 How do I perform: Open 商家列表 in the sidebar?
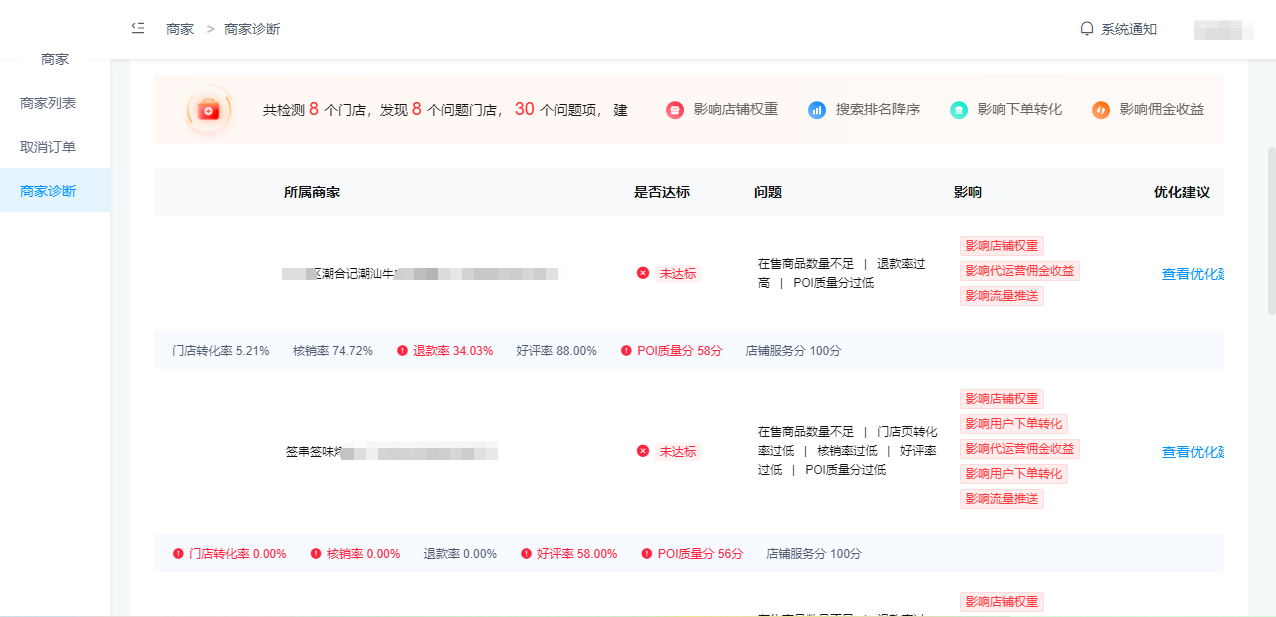[48, 103]
